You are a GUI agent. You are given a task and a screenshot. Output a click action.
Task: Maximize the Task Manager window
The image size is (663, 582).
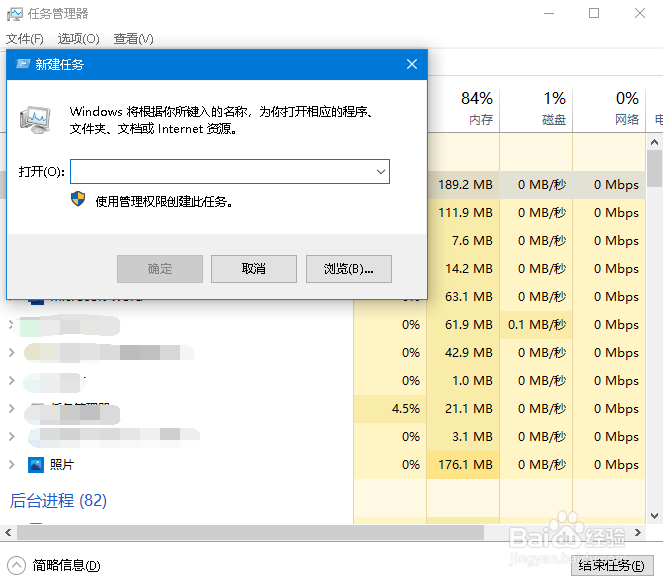tap(594, 14)
